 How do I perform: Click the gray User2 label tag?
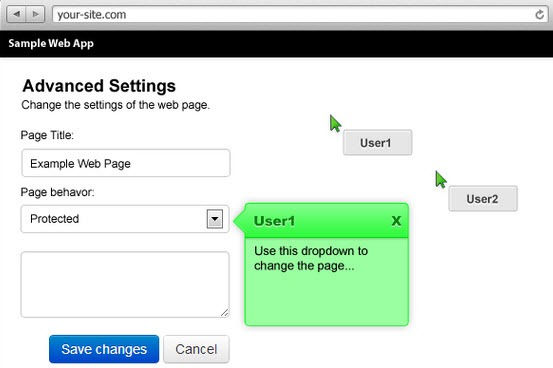coord(483,199)
